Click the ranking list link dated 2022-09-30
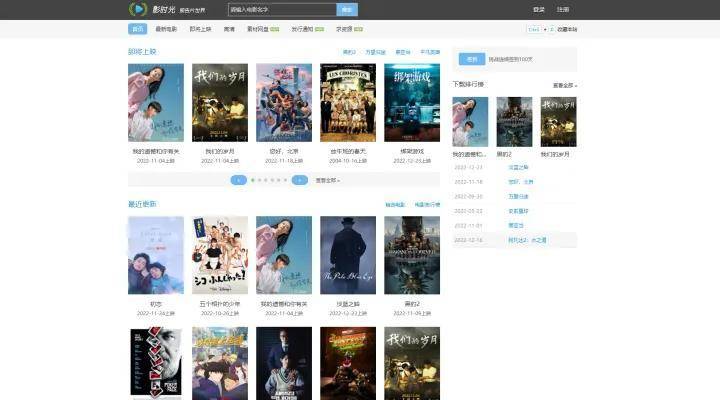Image resolution: width=720 pixels, height=400 pixels. pos(518,197)
